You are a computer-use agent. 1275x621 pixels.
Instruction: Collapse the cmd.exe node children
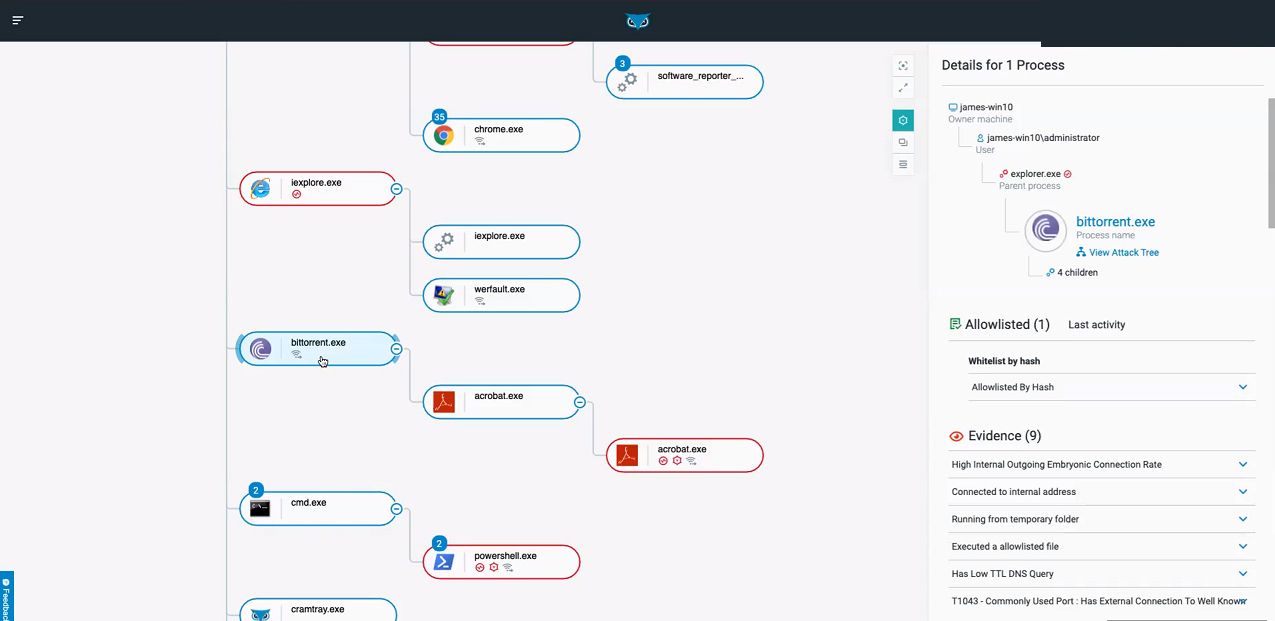tap(396, 509)
